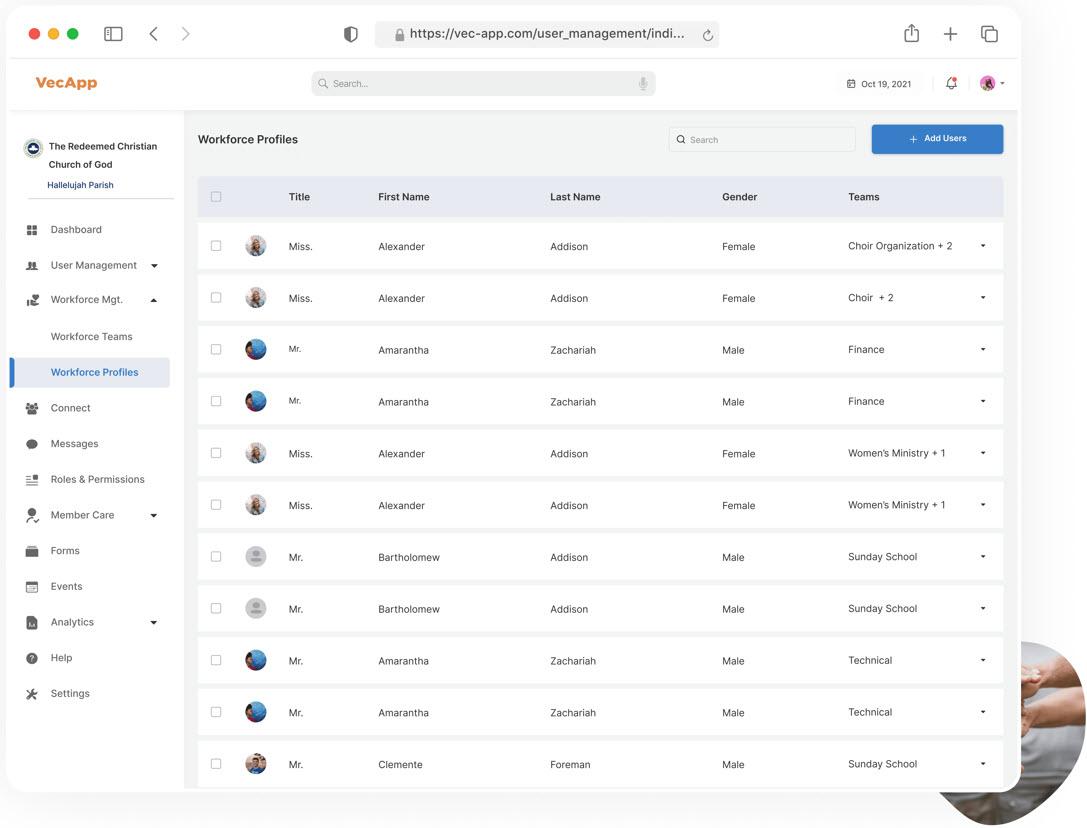The width and height of the screenshot is (1087, 828).
Task: Tick the select-all checkbox in table header
Action: (216, 197)
